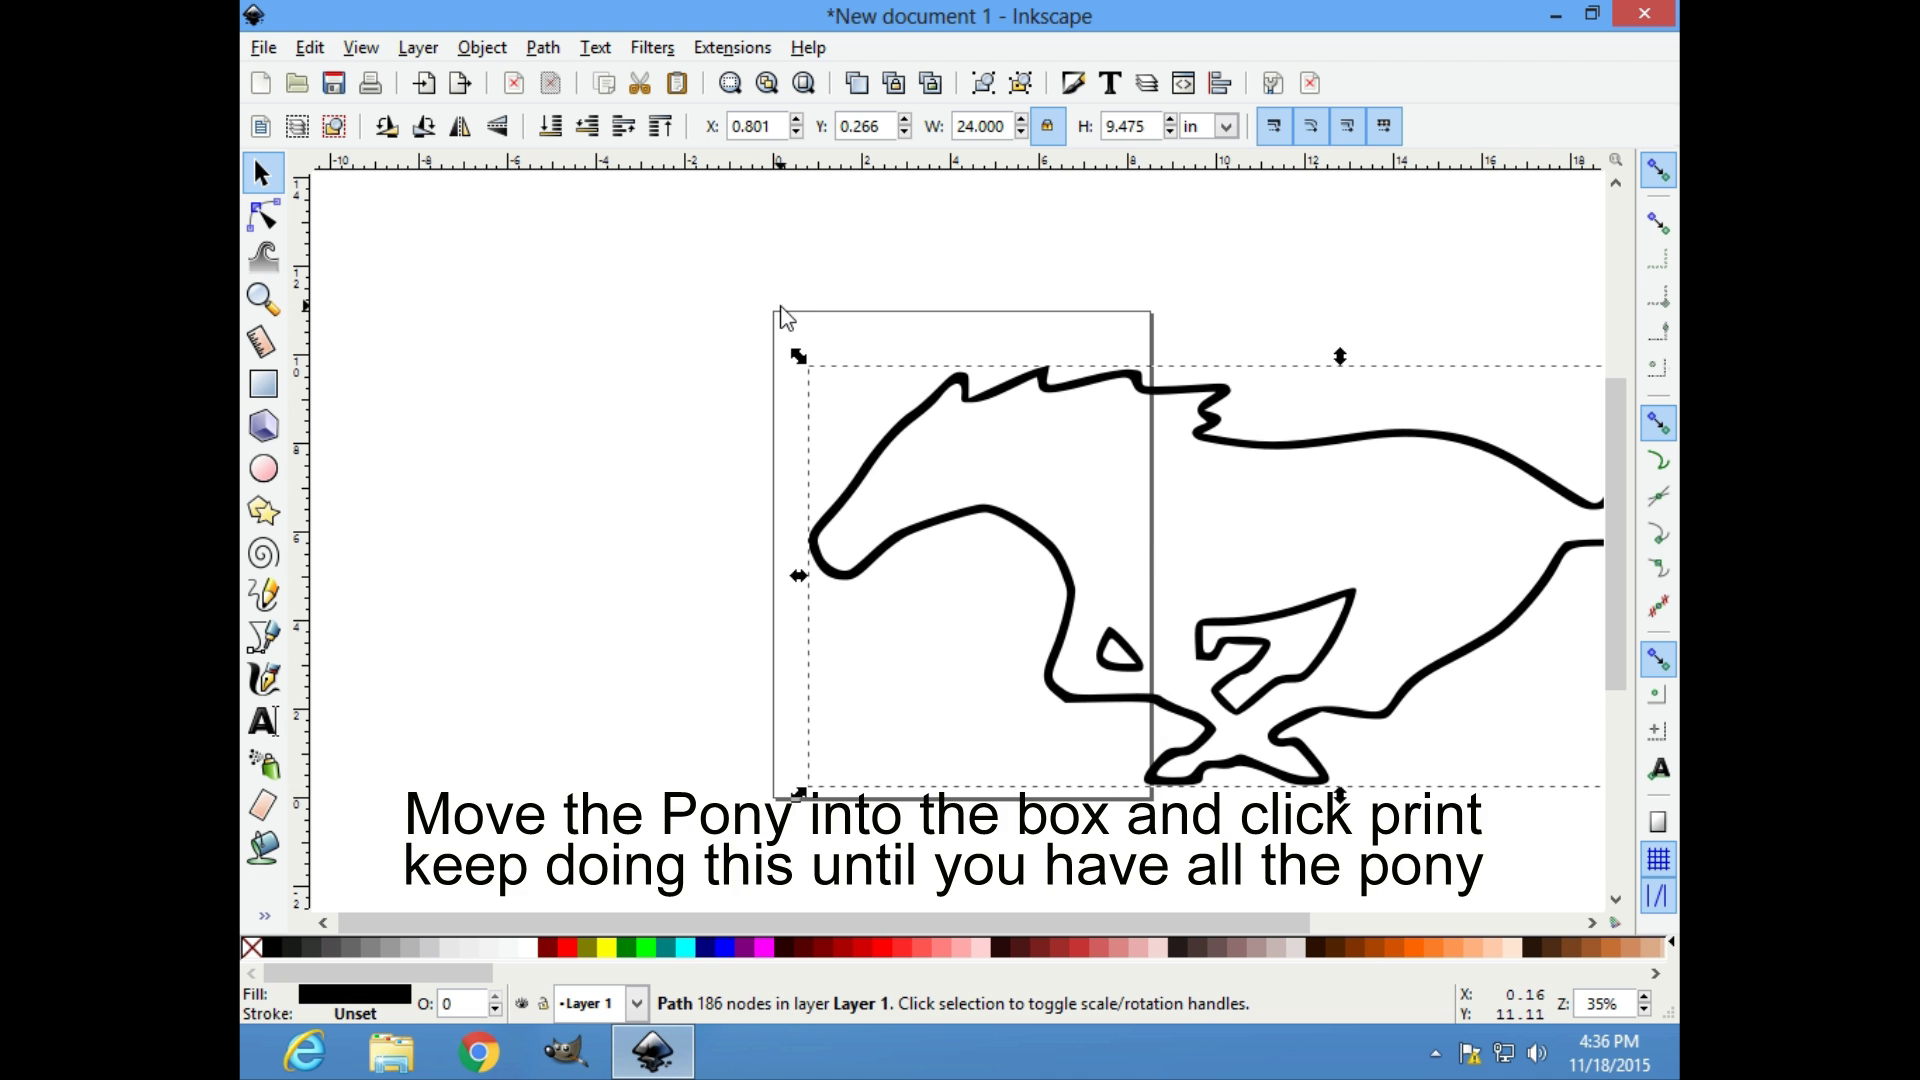The width and height of the screenshot is (1920, 1080).
Task: Select the Paint Bucket tool
Action: 263,848
